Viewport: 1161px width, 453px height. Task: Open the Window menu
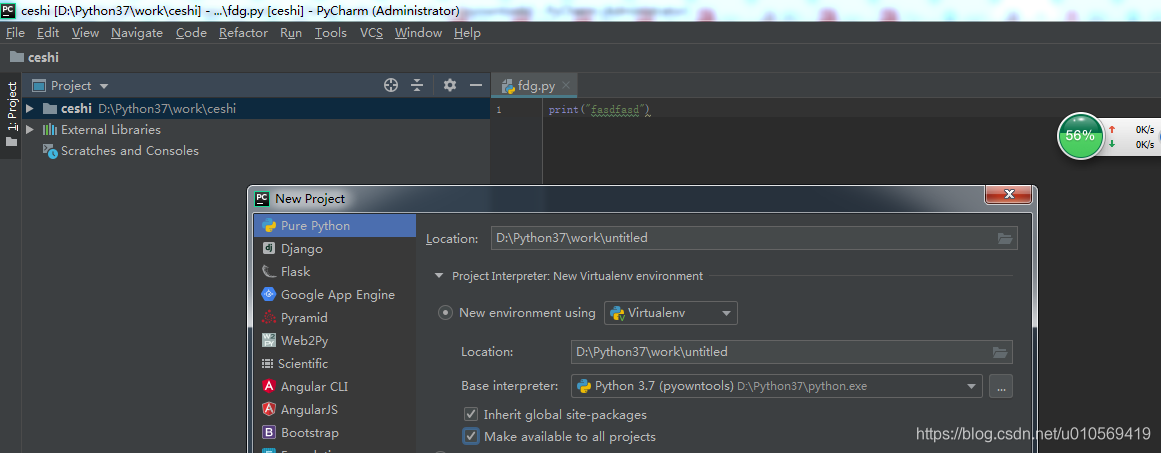click(418, 33)
